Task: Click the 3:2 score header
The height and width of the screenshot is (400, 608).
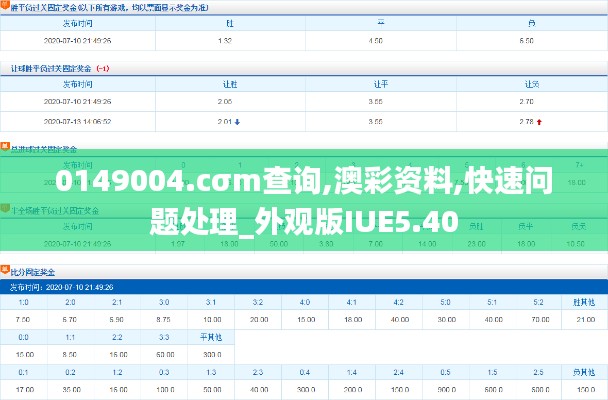Action: [258, 302]
